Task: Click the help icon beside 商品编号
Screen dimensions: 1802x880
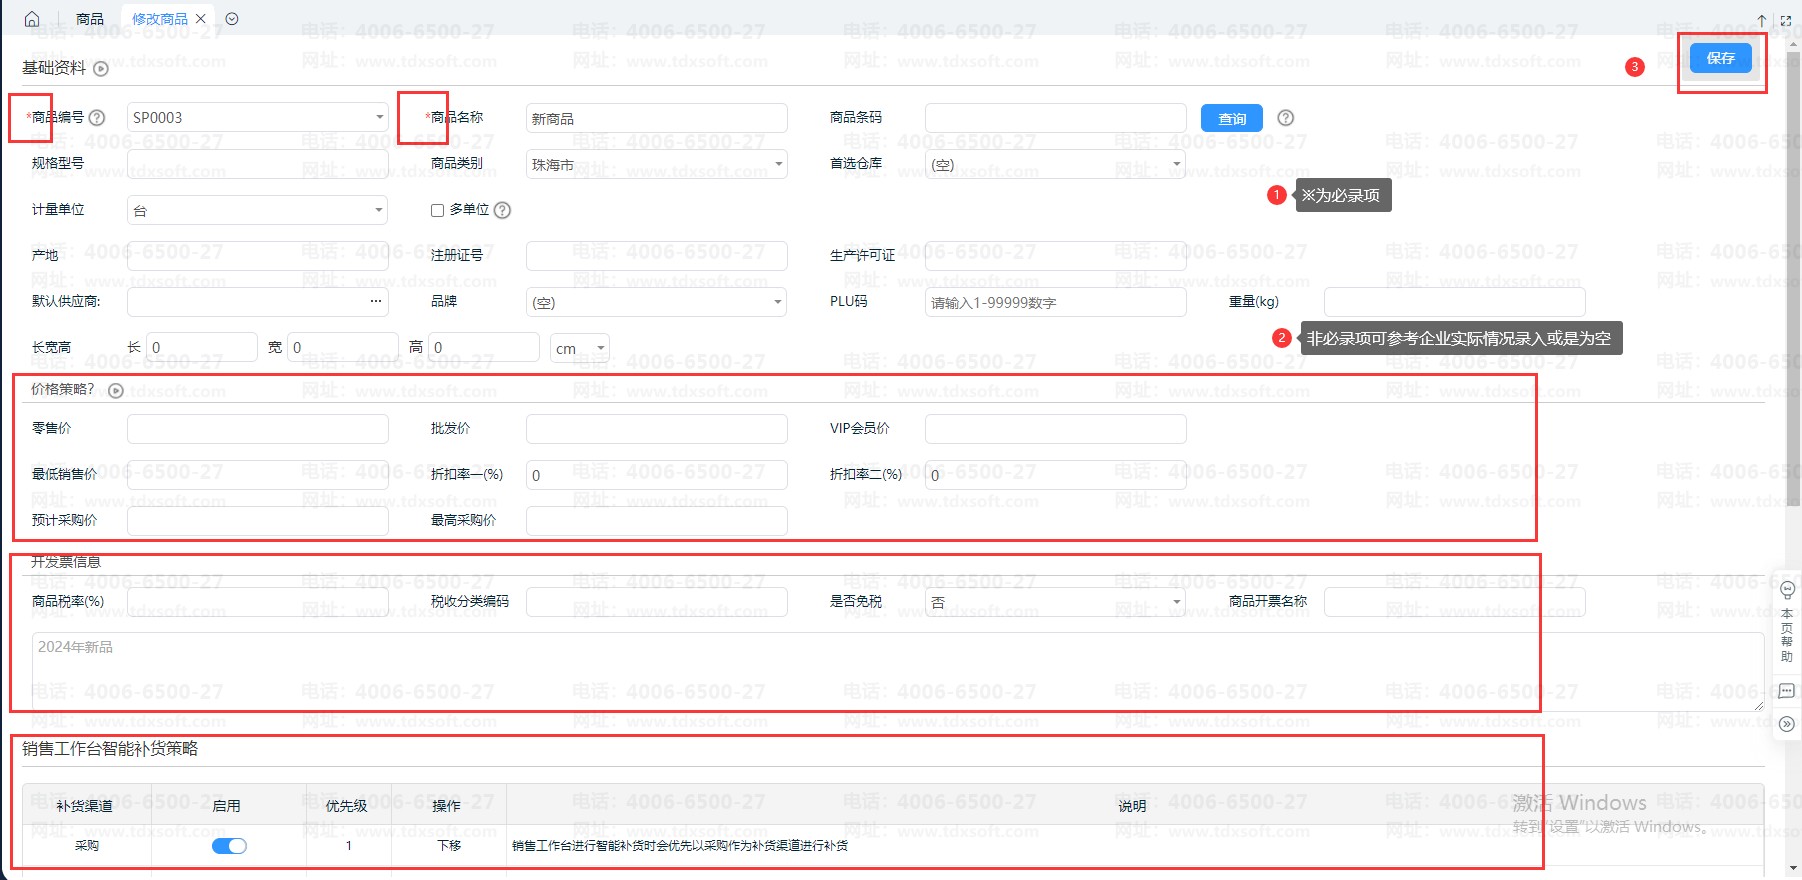Action: pyautogui.click(x=97, y=118)
